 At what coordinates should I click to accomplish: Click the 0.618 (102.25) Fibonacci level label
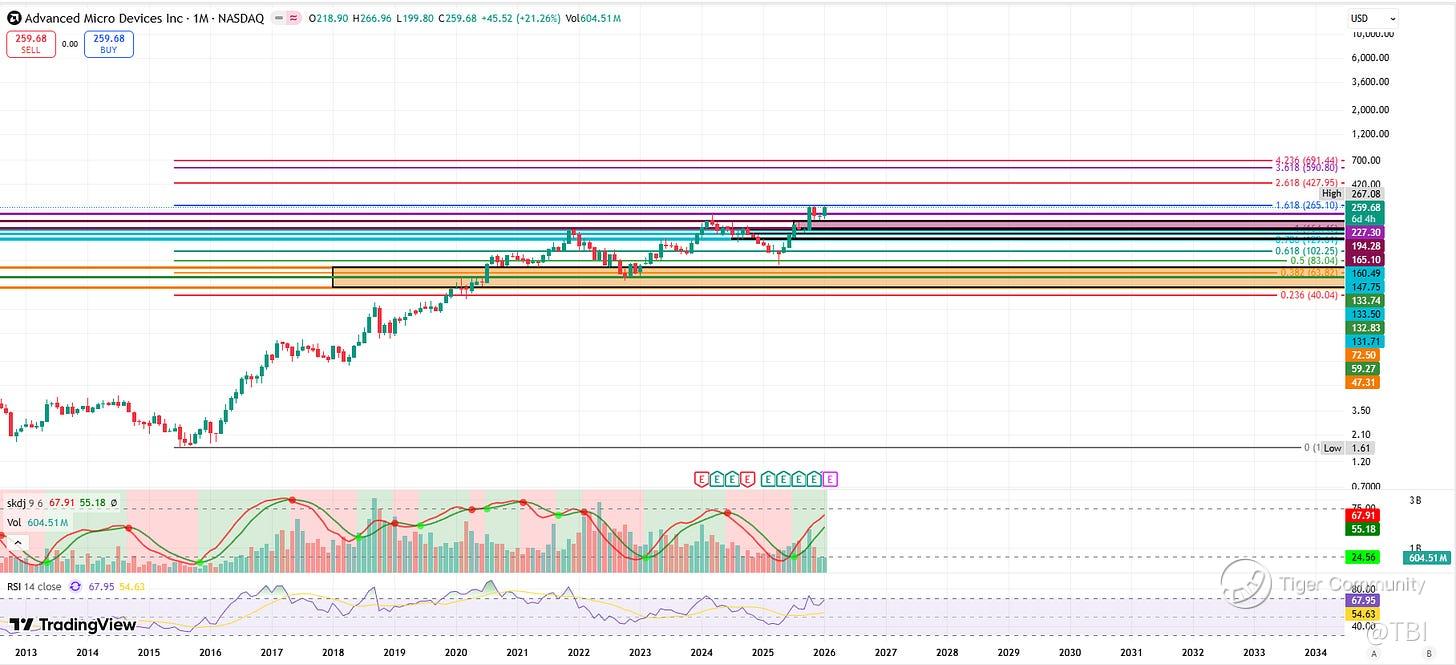[1309, 251]
